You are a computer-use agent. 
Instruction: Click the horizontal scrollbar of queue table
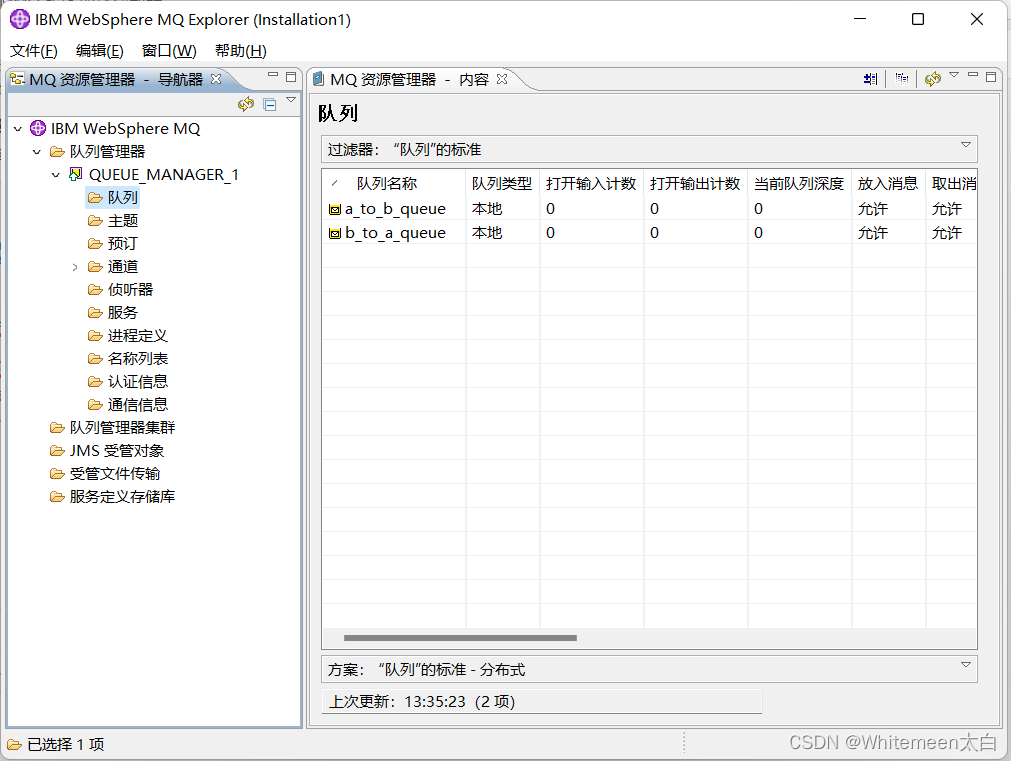coord(460,638)
